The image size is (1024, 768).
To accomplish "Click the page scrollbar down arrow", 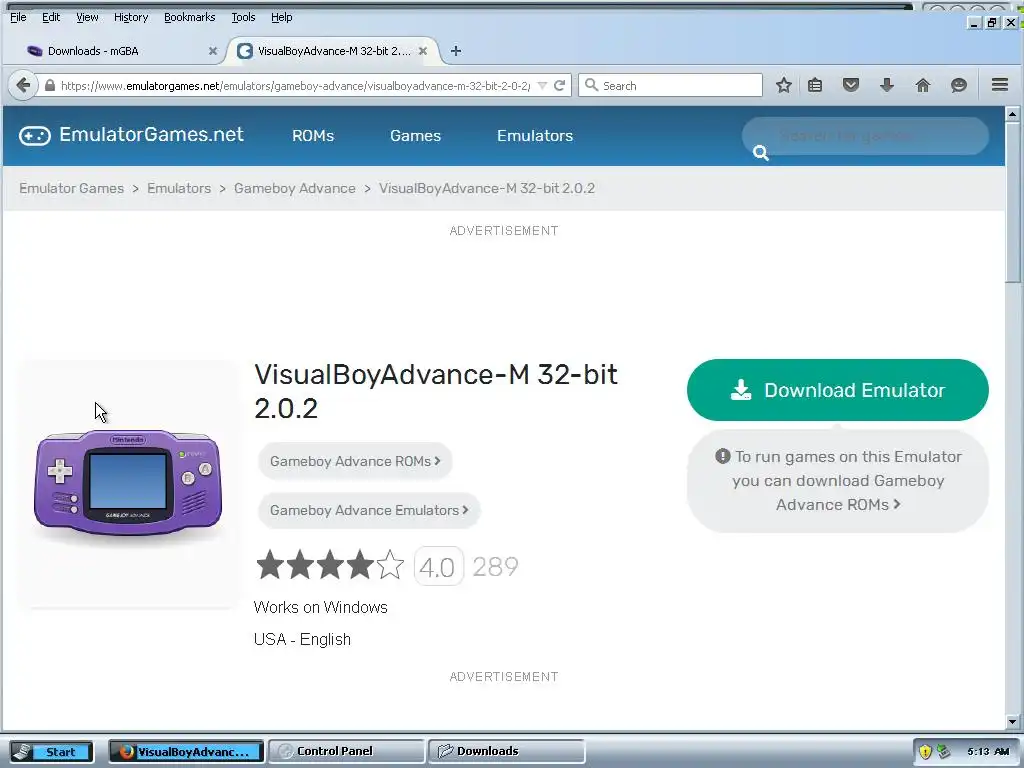I will click(1012, 722).
